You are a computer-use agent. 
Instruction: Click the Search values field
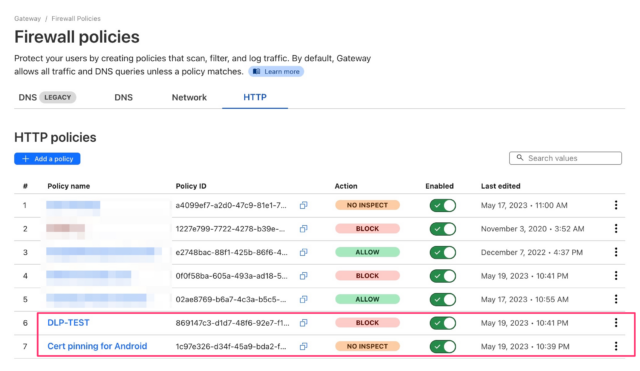point(565,158)
